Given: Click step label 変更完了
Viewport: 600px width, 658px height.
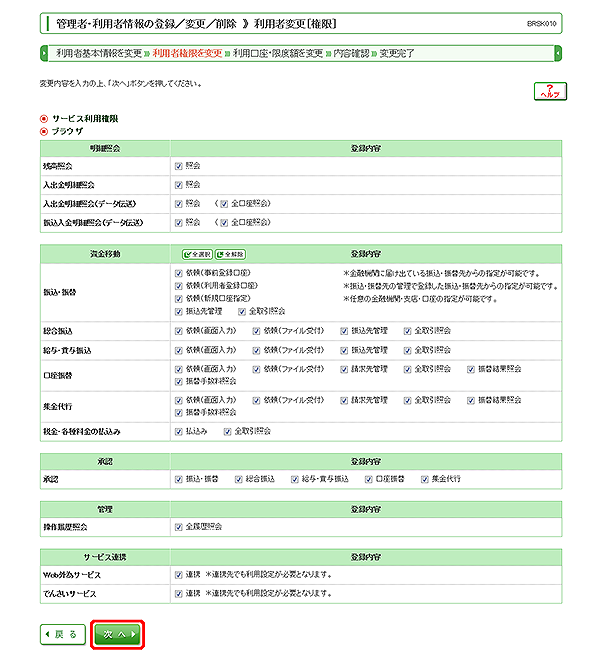Looking at the screenshot, I should tap(397, 53).
